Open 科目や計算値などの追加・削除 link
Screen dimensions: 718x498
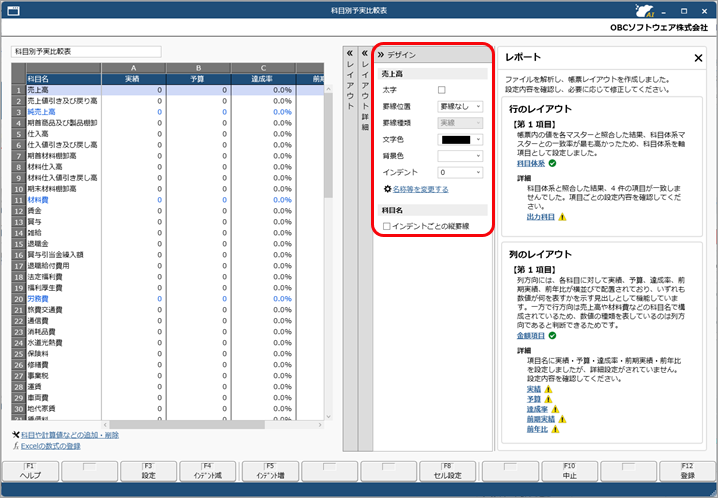click(70, 435)
